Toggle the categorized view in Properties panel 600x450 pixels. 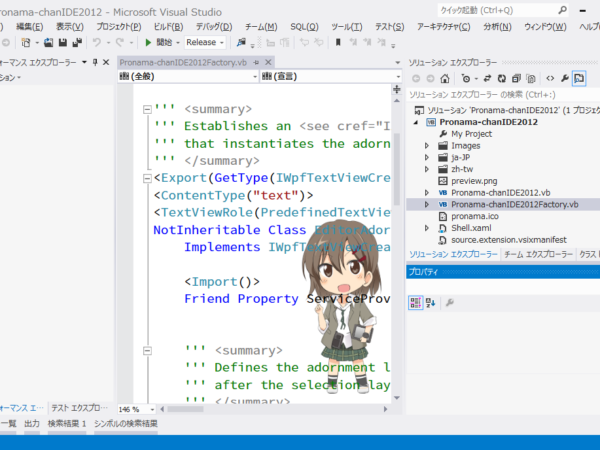pos(416,303)
